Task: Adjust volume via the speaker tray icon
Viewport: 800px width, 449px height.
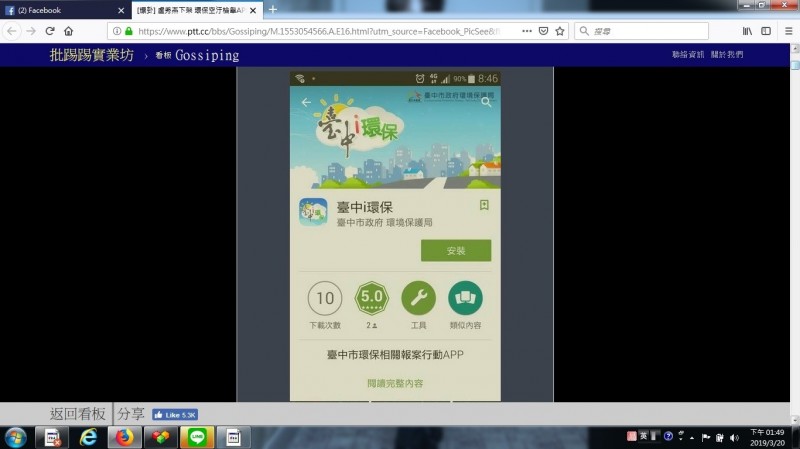Action: click(x=735, y=437)
